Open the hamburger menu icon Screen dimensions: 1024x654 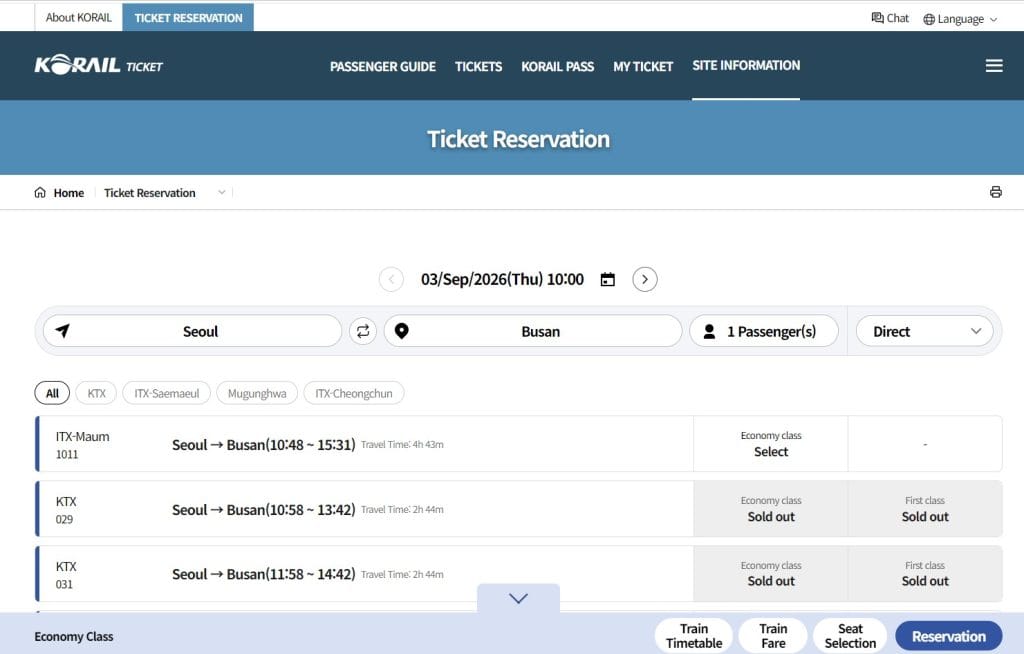click(994, 65)
